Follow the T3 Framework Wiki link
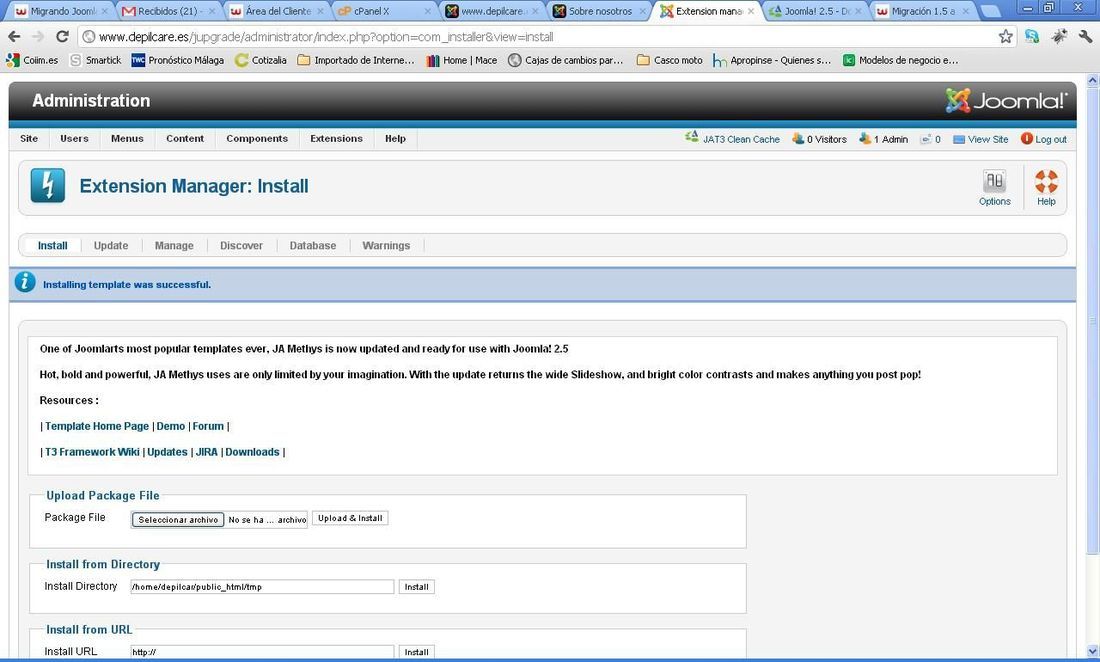Image resolution: width=1100 pixels, height=662 pixels. point(92,452)
